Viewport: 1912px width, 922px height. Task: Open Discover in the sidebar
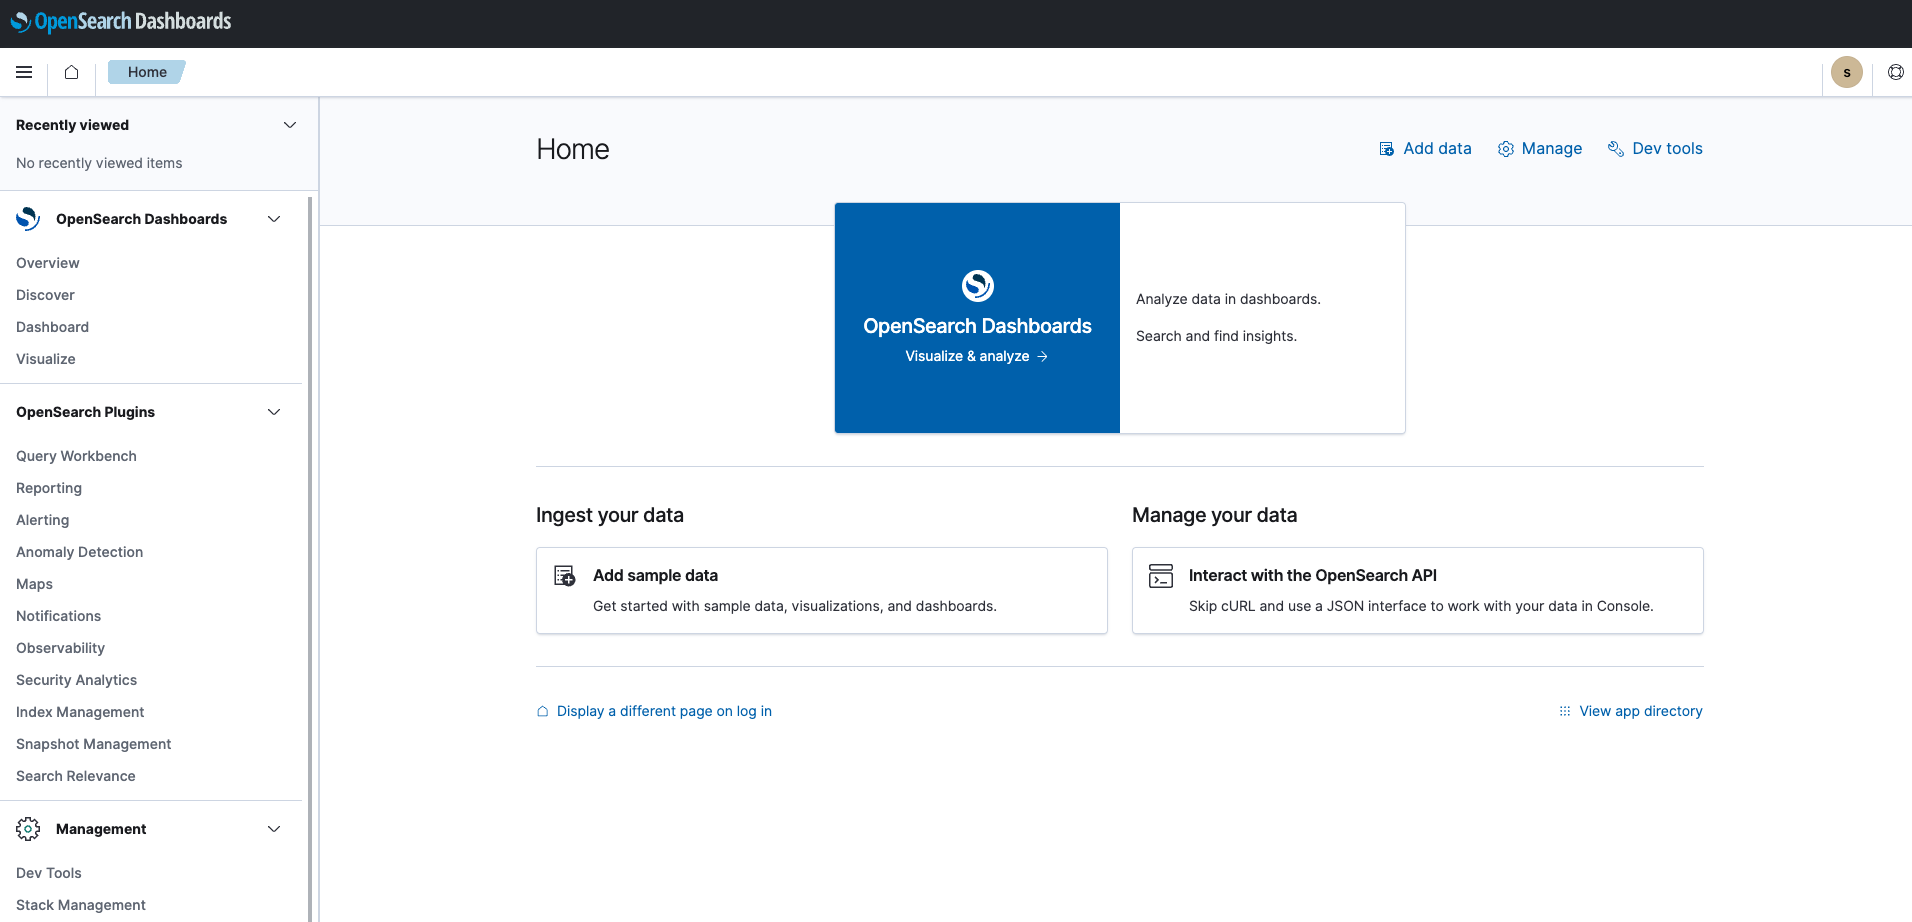click(45, 295)
